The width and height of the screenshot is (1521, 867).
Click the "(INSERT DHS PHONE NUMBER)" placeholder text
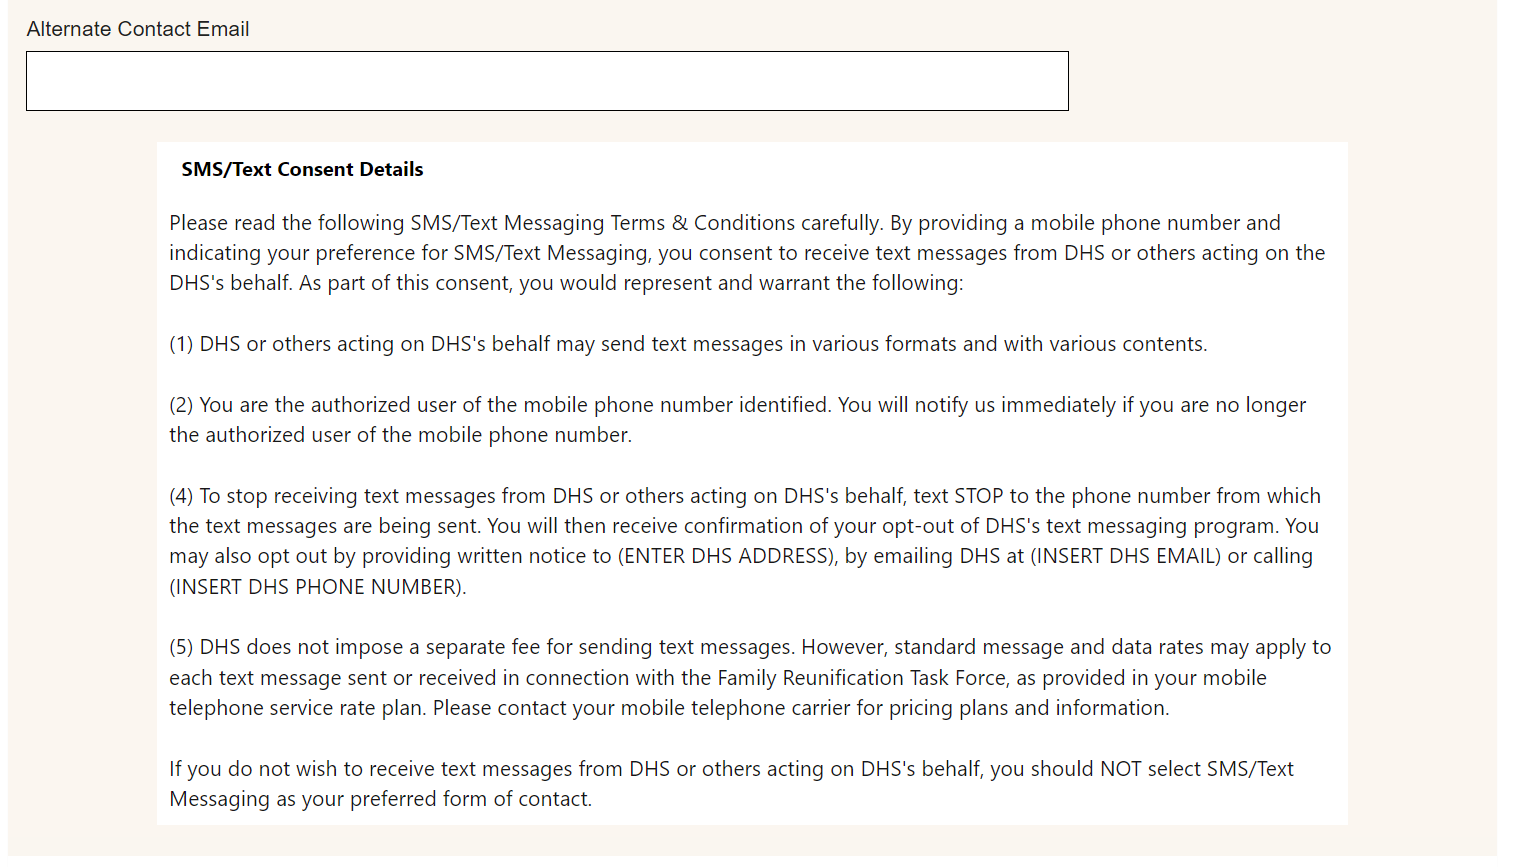click(x=318, y=587)
